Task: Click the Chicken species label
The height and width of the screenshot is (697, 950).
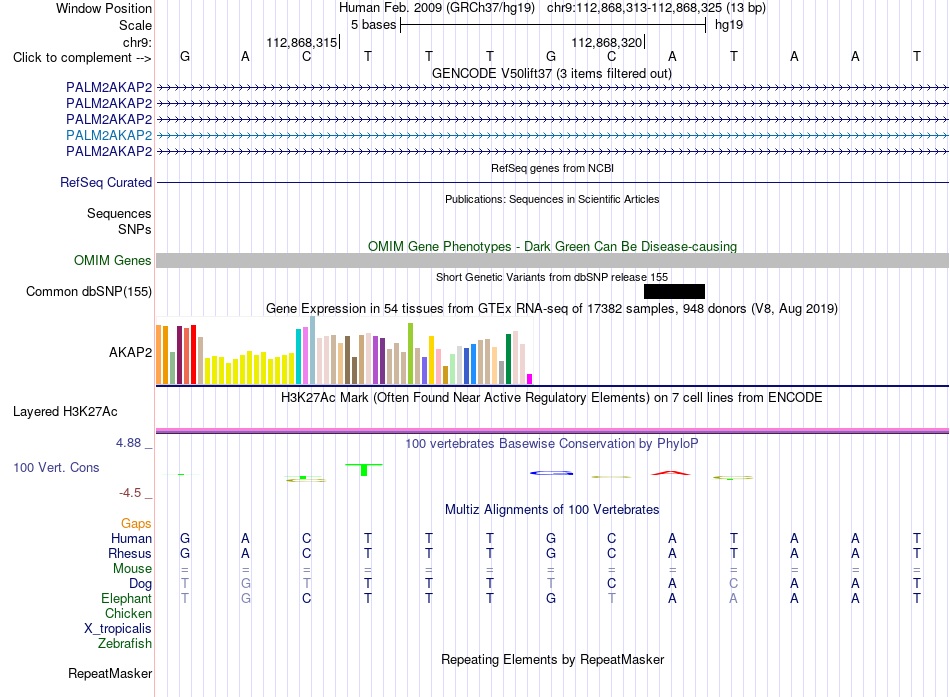Action: [x=128, y=613]
